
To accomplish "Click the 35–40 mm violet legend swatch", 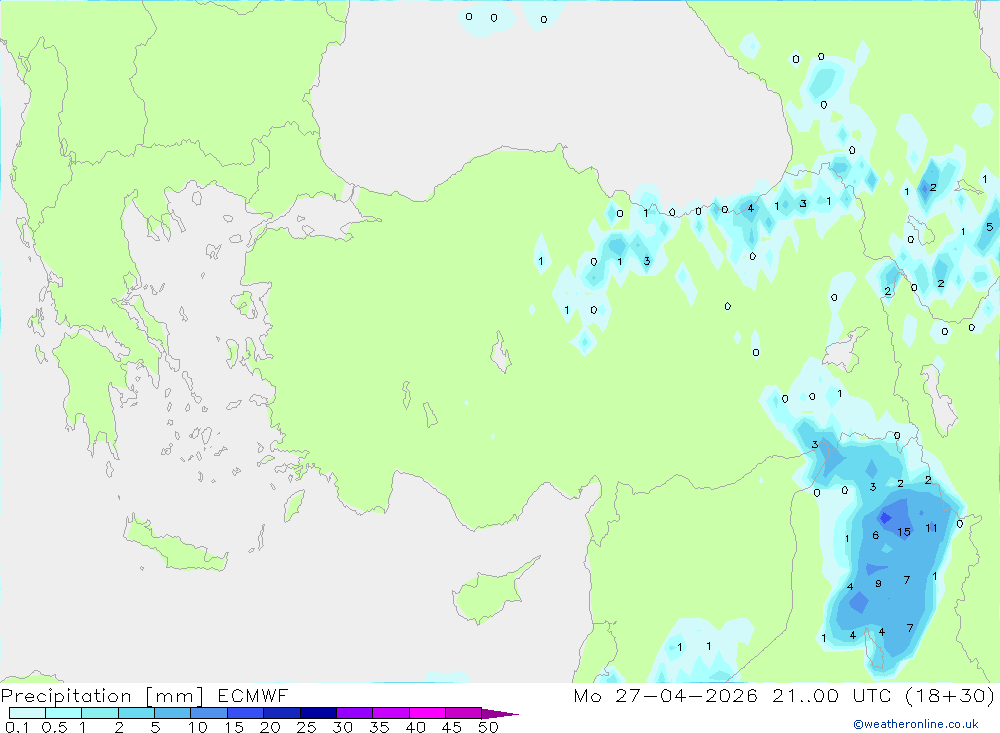I will 391,713.
